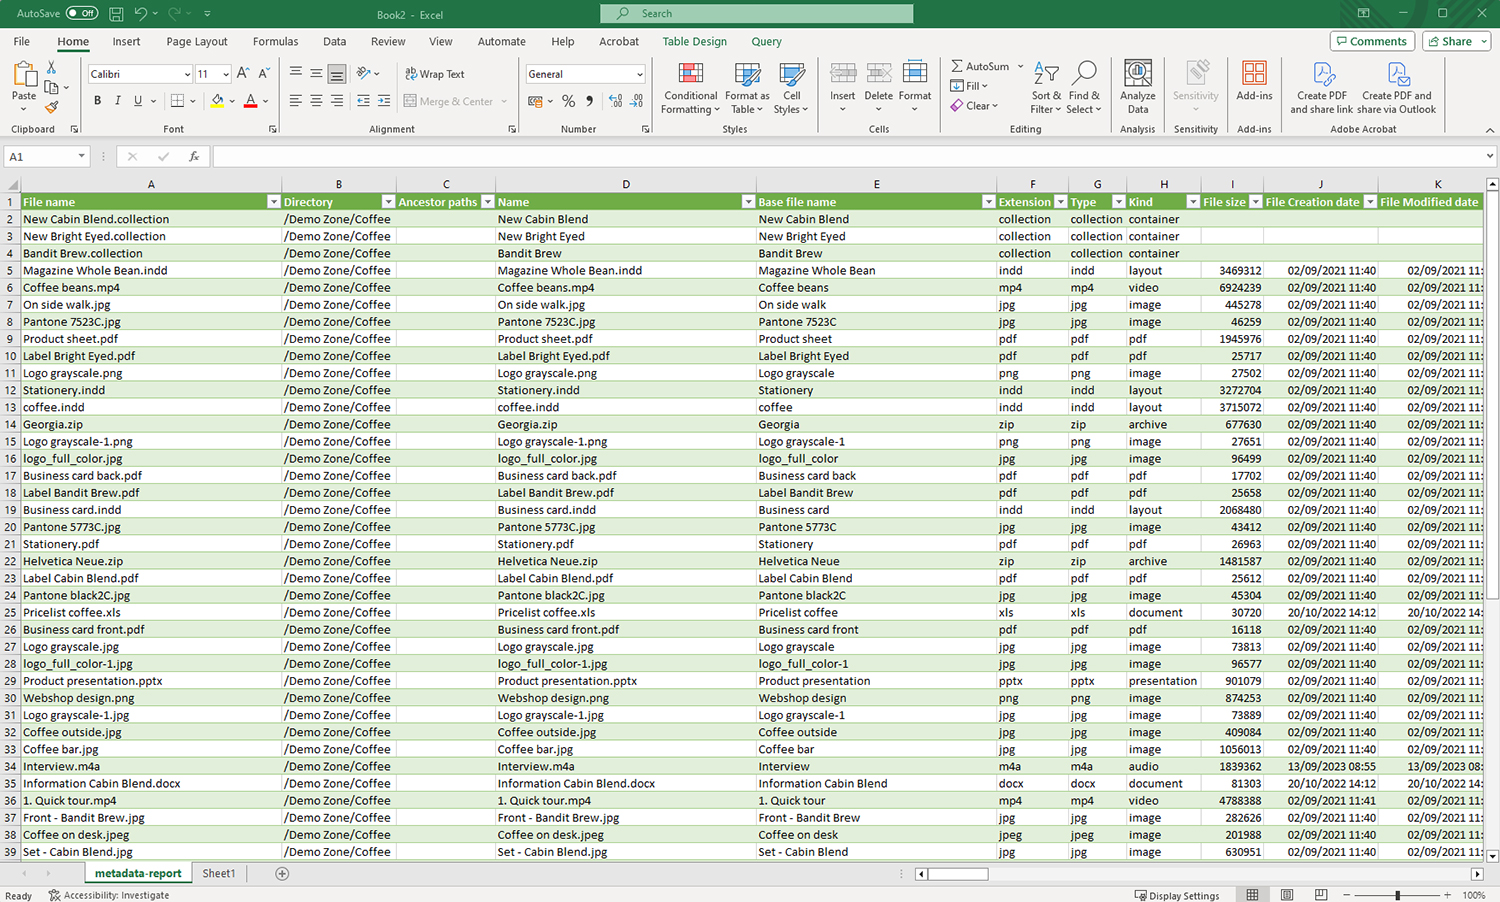Open the Calibri font name dropdown
This screenshot has height=902, width=1500.
(187, 74)
